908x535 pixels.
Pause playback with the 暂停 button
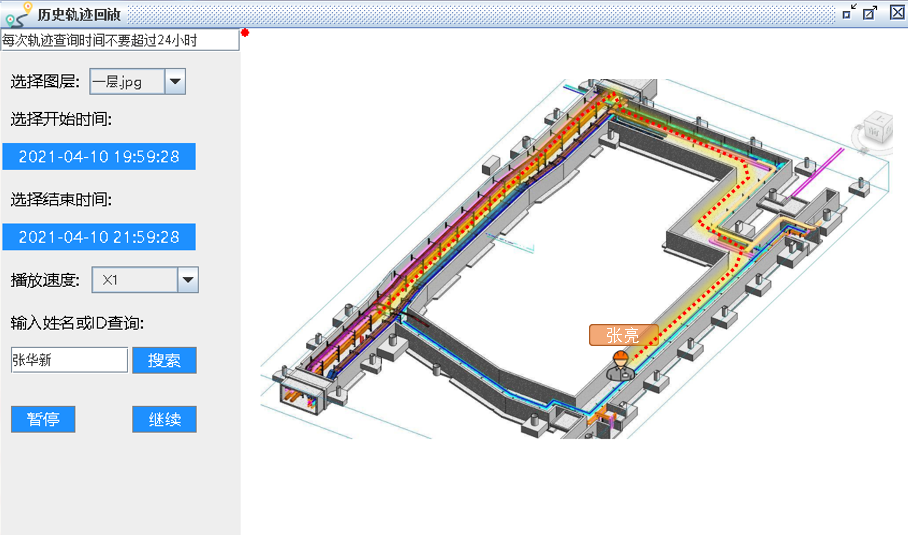(x=43, y=420)
